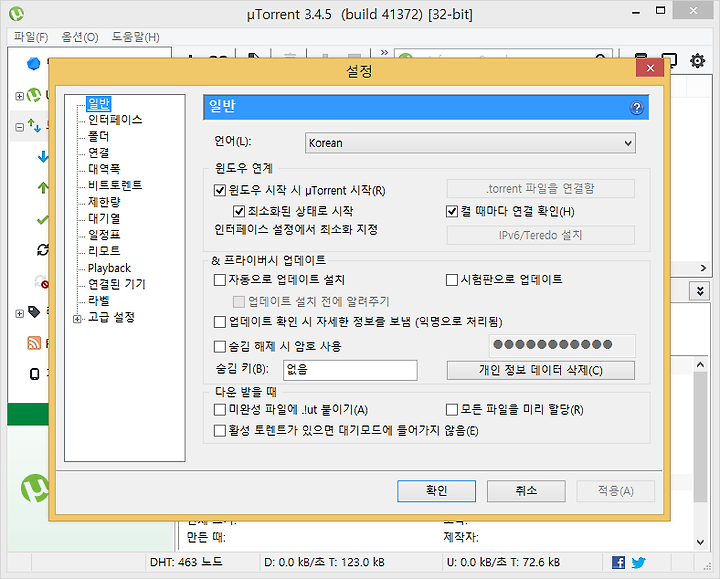Open the 도움말(H) menu
This screenshot has height=579, width=720.
point(135,37)
